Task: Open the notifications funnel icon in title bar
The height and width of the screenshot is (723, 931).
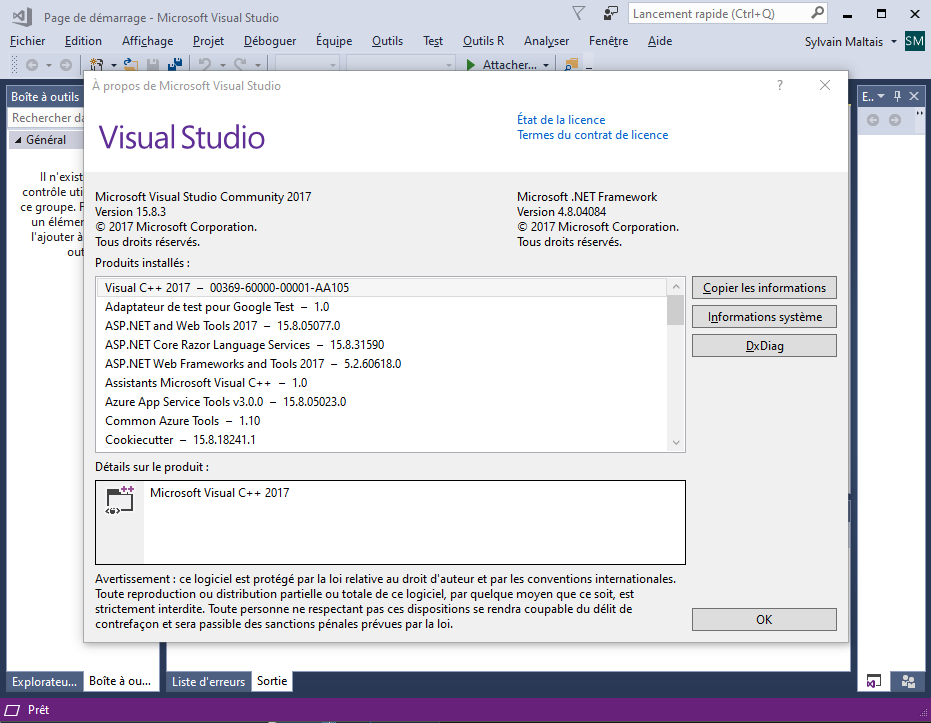Action: [578, 14]
